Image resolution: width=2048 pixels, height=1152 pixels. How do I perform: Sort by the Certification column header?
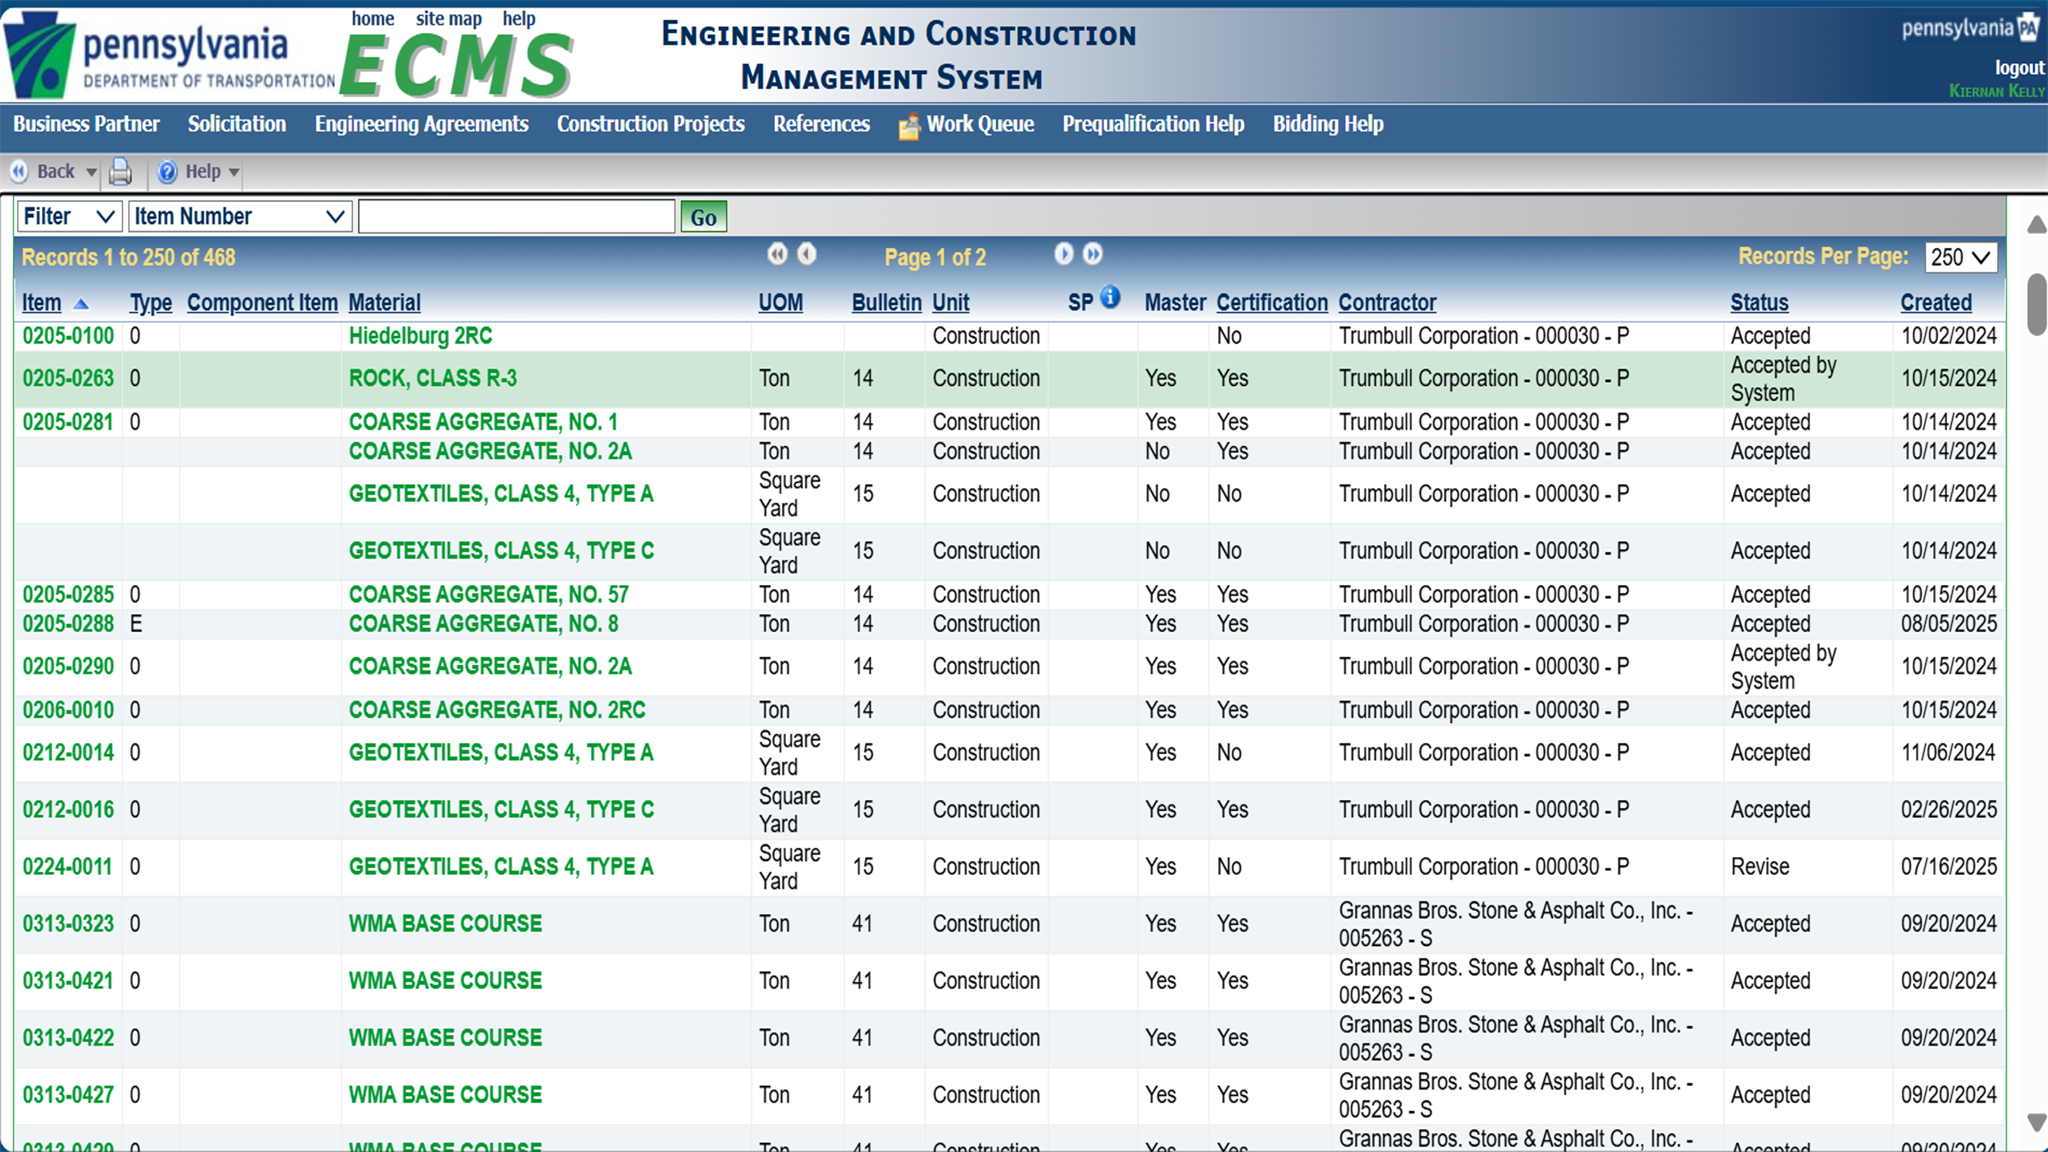point(1272,303)
